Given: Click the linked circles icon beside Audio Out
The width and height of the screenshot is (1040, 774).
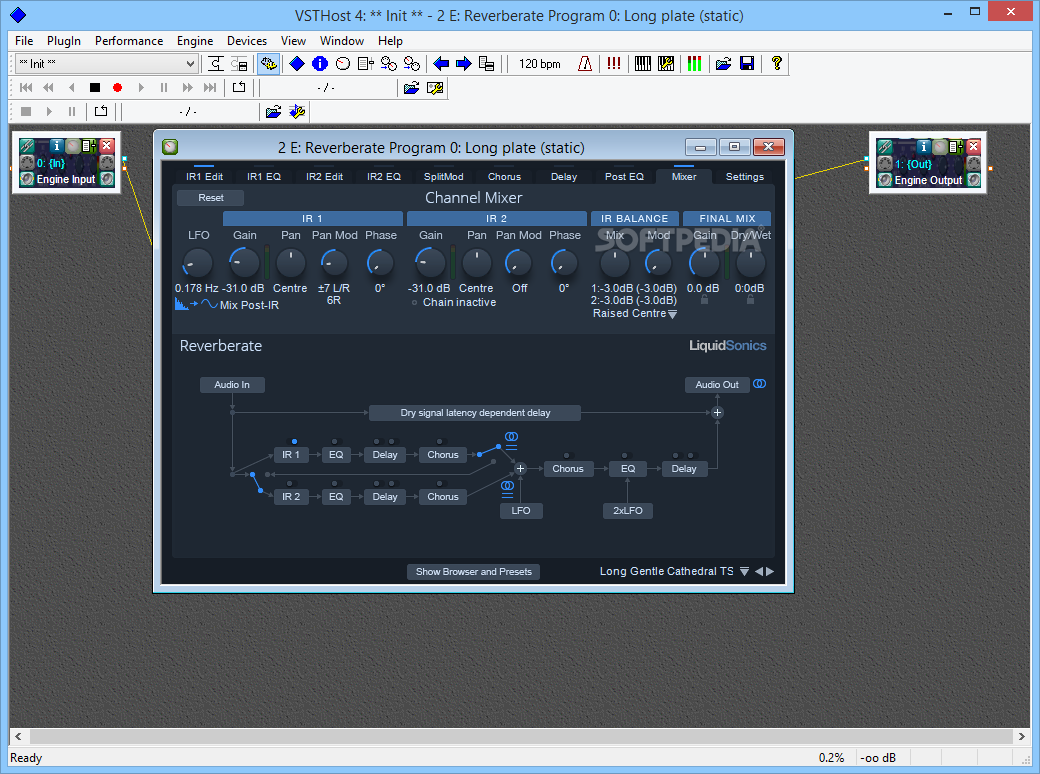Looking at the screenshot, I should [759, 384].
